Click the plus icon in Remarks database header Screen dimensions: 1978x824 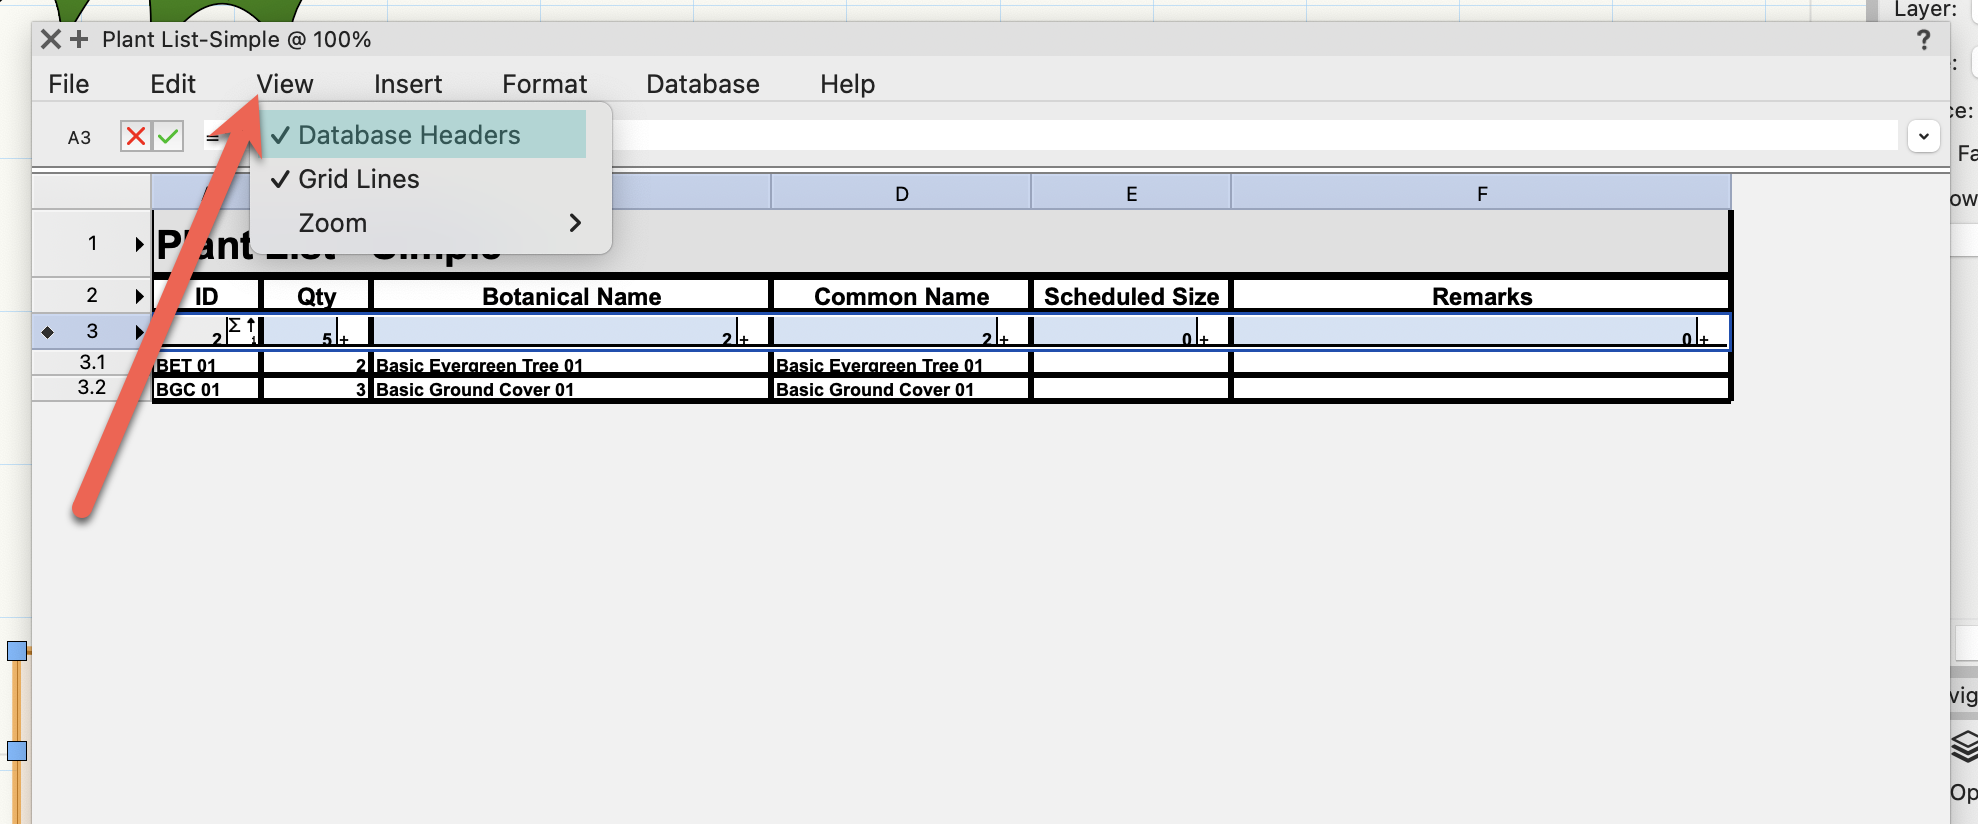point(1703,340)
